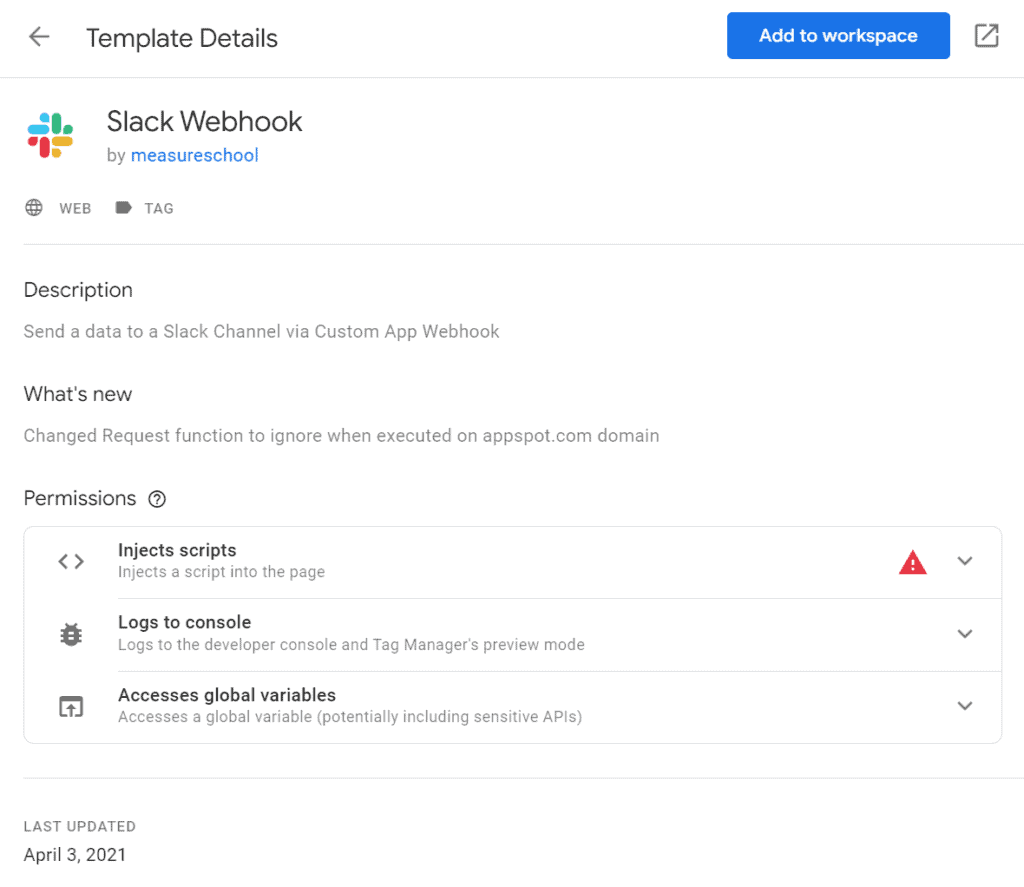Open template in new window icon
The image size is (1024, 887).
[986, 36]
